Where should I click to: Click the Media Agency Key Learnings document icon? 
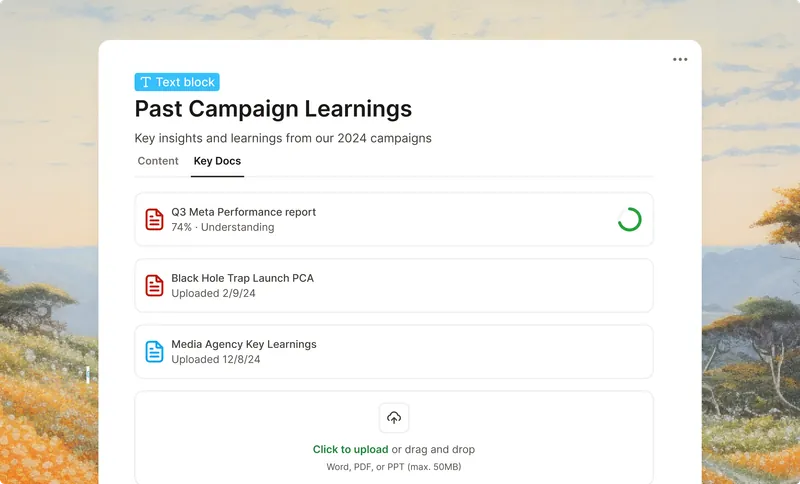154,352
